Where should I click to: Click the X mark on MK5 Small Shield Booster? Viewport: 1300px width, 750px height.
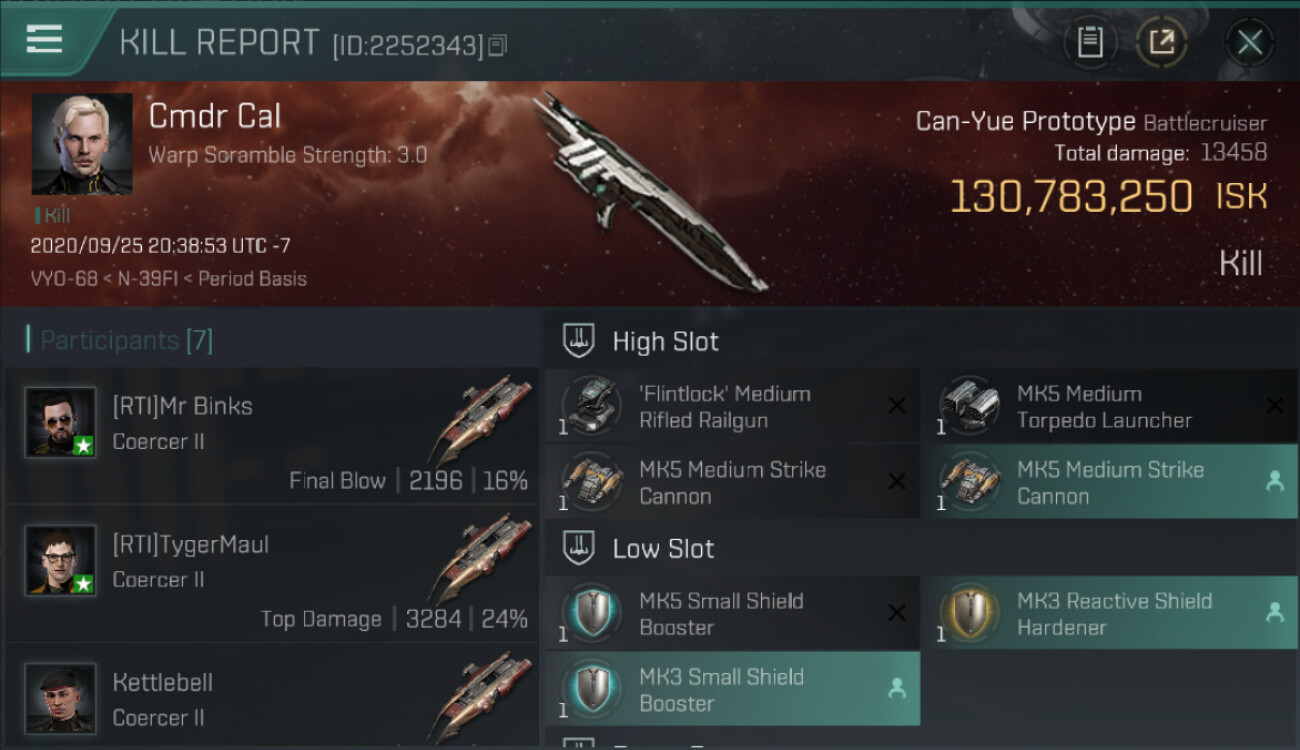pos(897,613)
